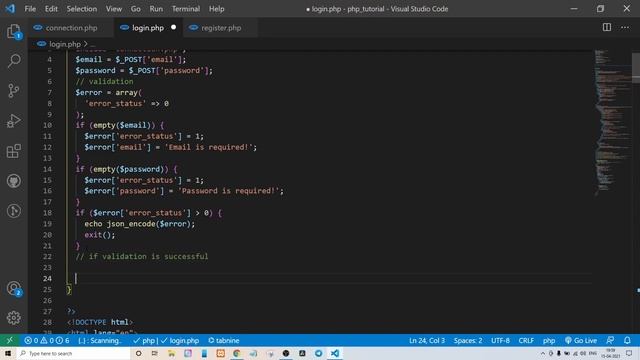
Task: Open the Cortana circle icon on taskbar
Action: click(138, 353)
